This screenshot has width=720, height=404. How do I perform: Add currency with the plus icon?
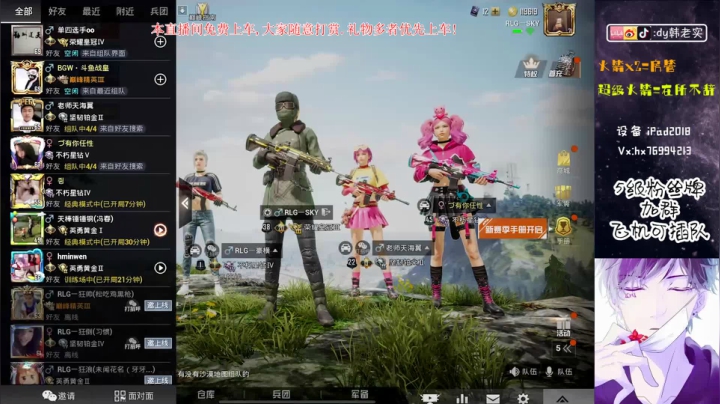coord(495,11)
